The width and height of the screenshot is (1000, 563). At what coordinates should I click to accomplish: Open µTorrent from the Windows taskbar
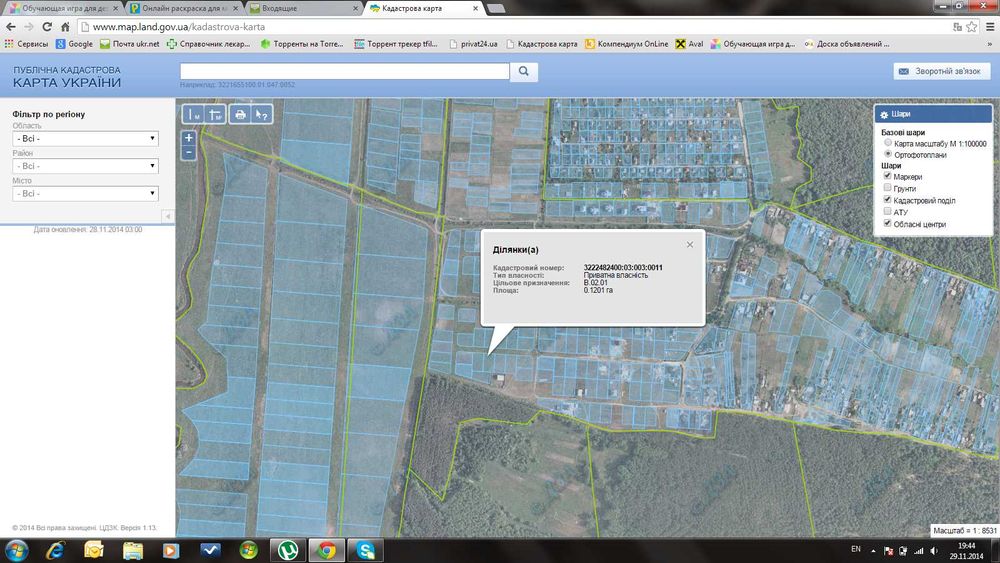[x=286, y=550]
